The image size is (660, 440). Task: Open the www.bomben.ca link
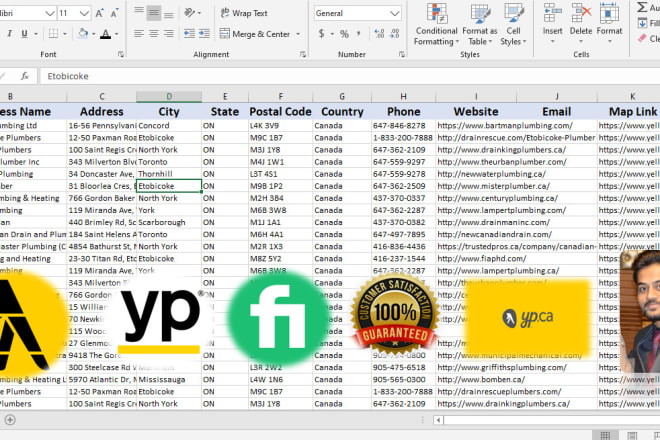(x=481, y=380)
